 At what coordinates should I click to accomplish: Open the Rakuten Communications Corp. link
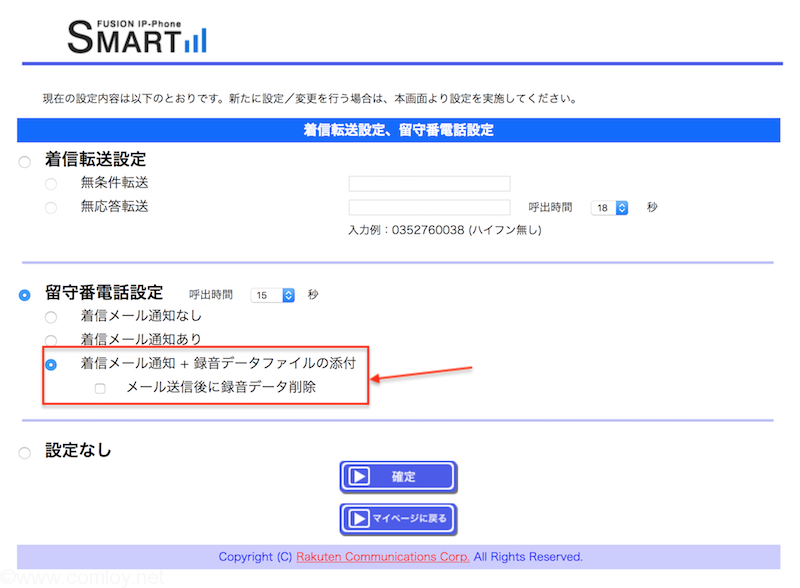coord(383,556)
